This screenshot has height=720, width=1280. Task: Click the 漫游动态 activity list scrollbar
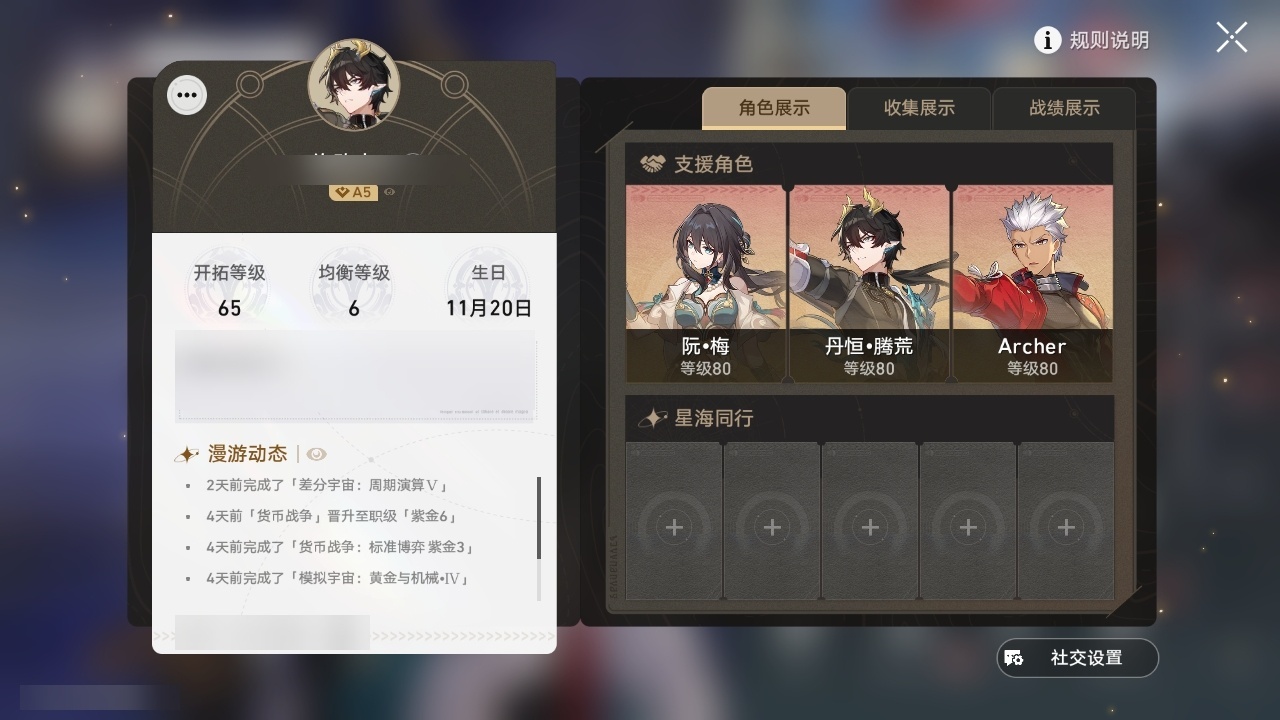[539, 517]
